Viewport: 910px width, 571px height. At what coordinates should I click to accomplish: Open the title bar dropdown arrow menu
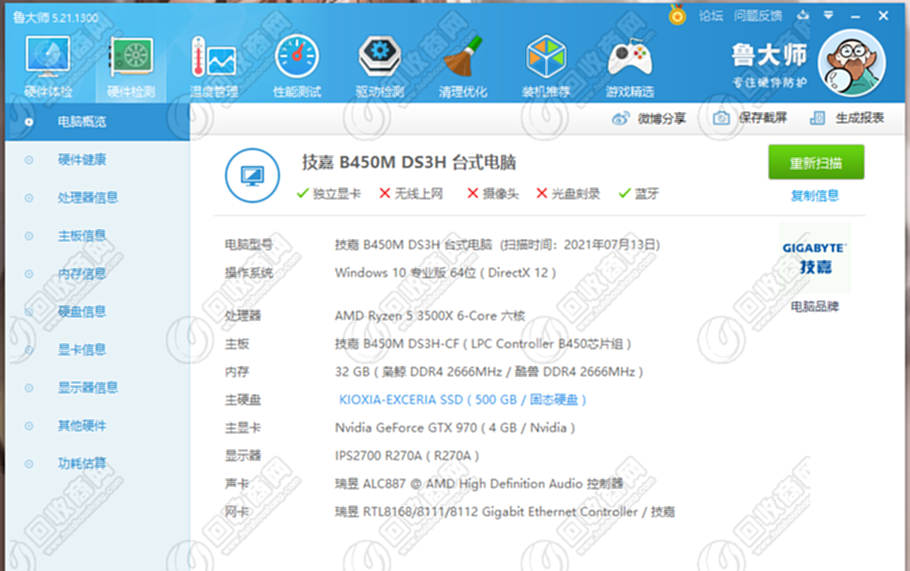click(x=829, y=15)
